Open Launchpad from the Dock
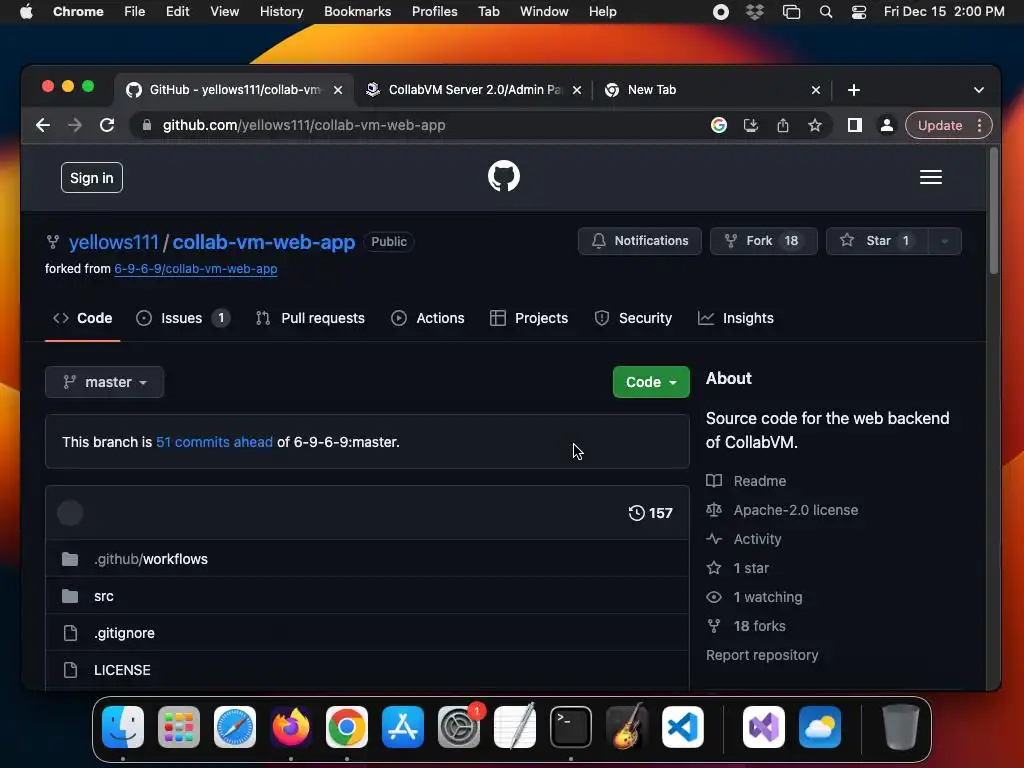The image size is (1024, 768). tap(179, 727)
